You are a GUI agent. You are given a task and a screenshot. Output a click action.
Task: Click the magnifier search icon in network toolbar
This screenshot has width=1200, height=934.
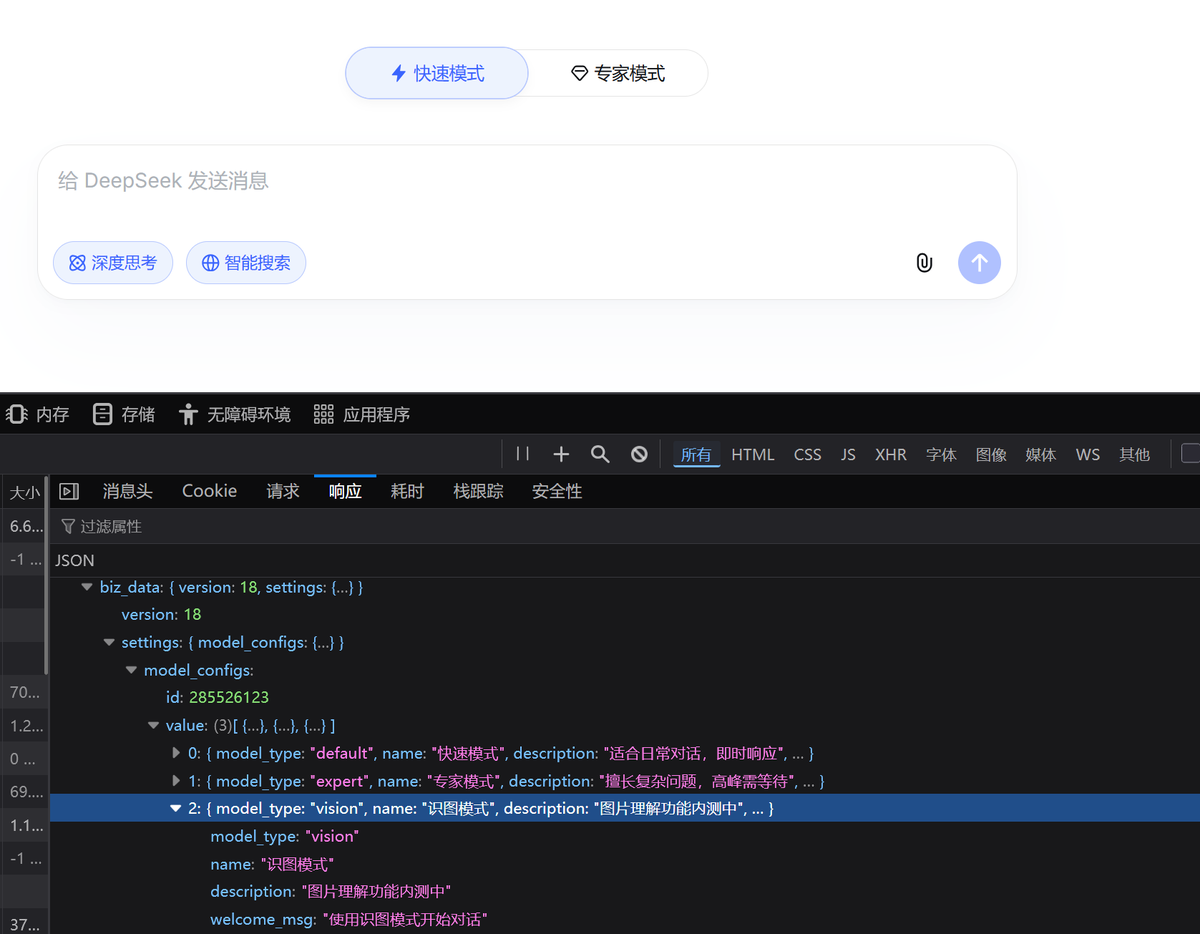click(600, 454)
